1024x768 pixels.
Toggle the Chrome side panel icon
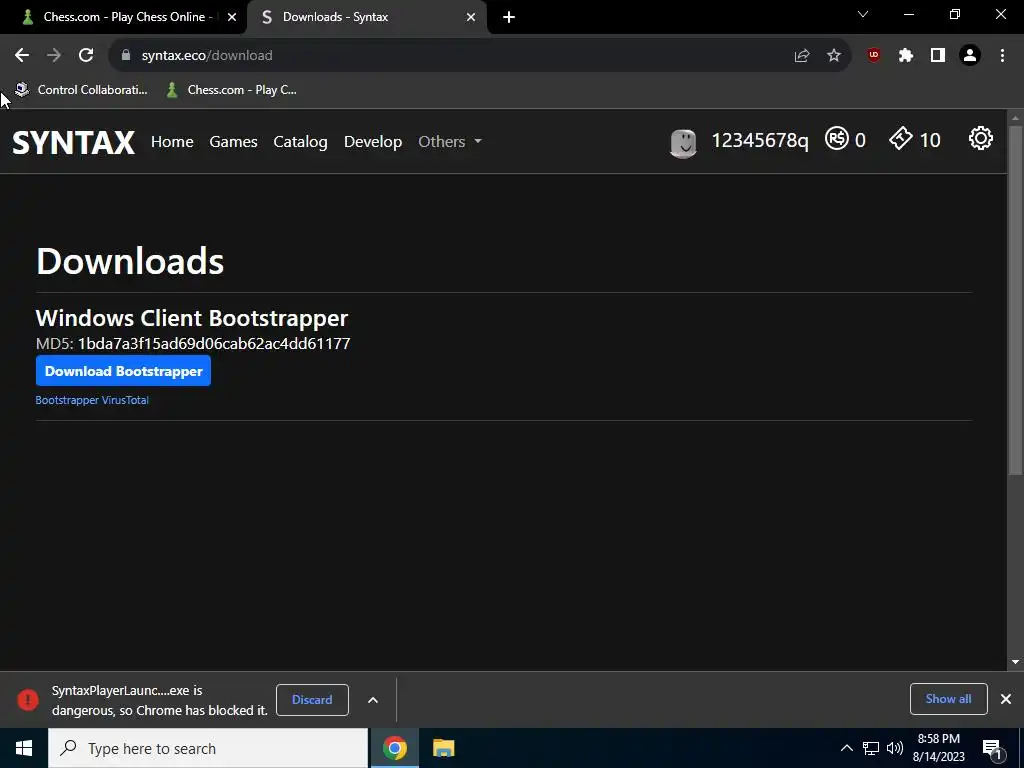[938, 56]
